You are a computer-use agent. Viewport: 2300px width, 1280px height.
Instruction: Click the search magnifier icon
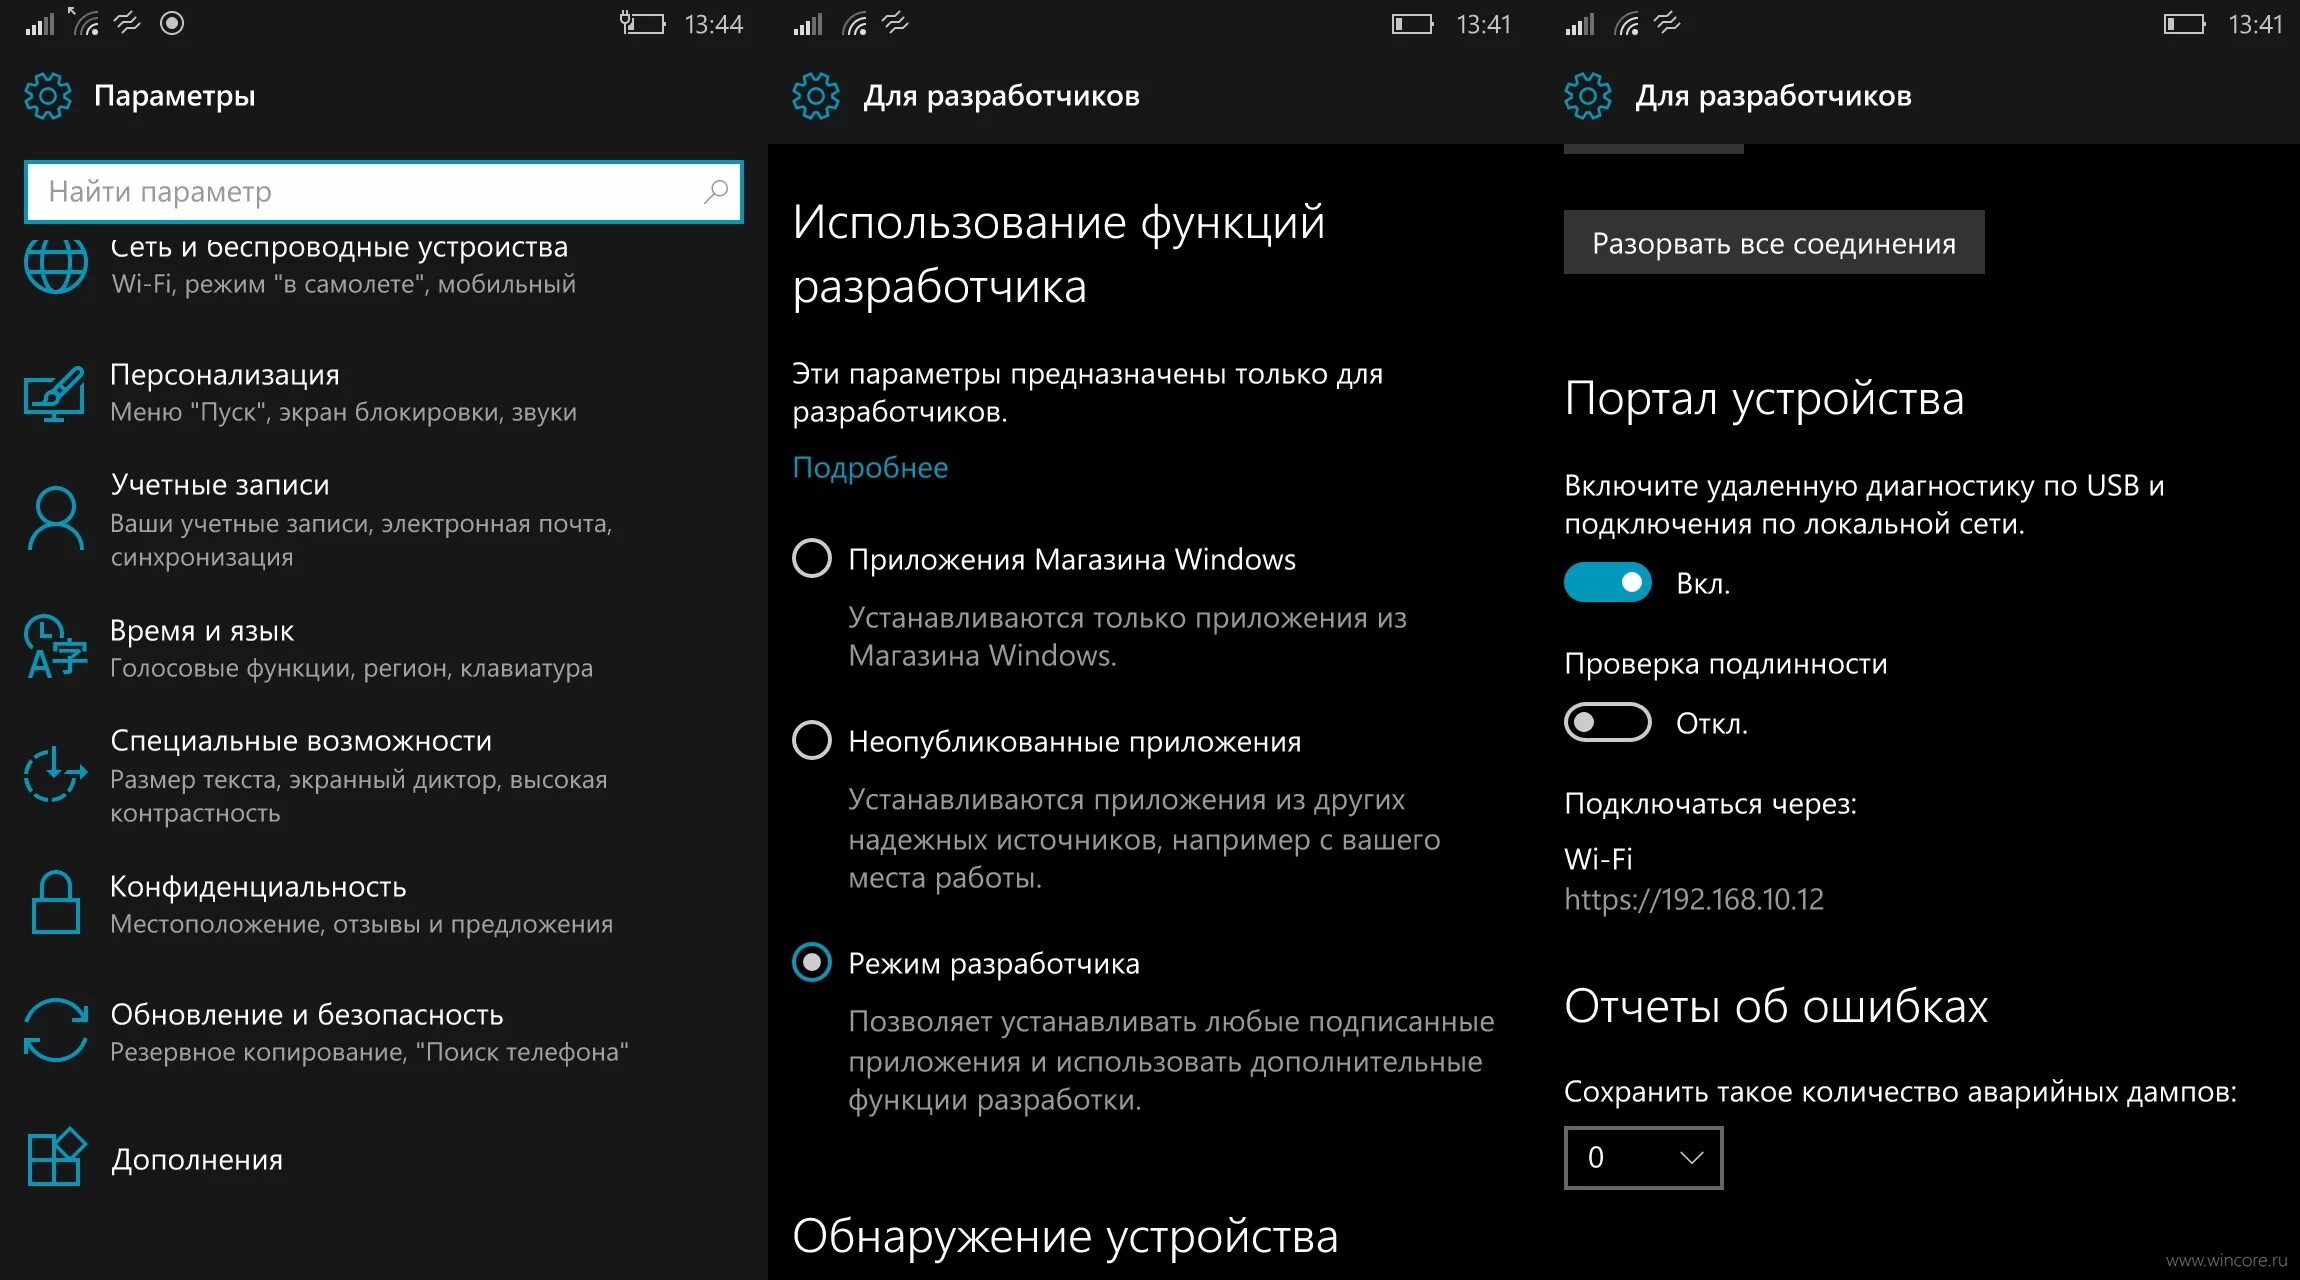pos(715,191)
